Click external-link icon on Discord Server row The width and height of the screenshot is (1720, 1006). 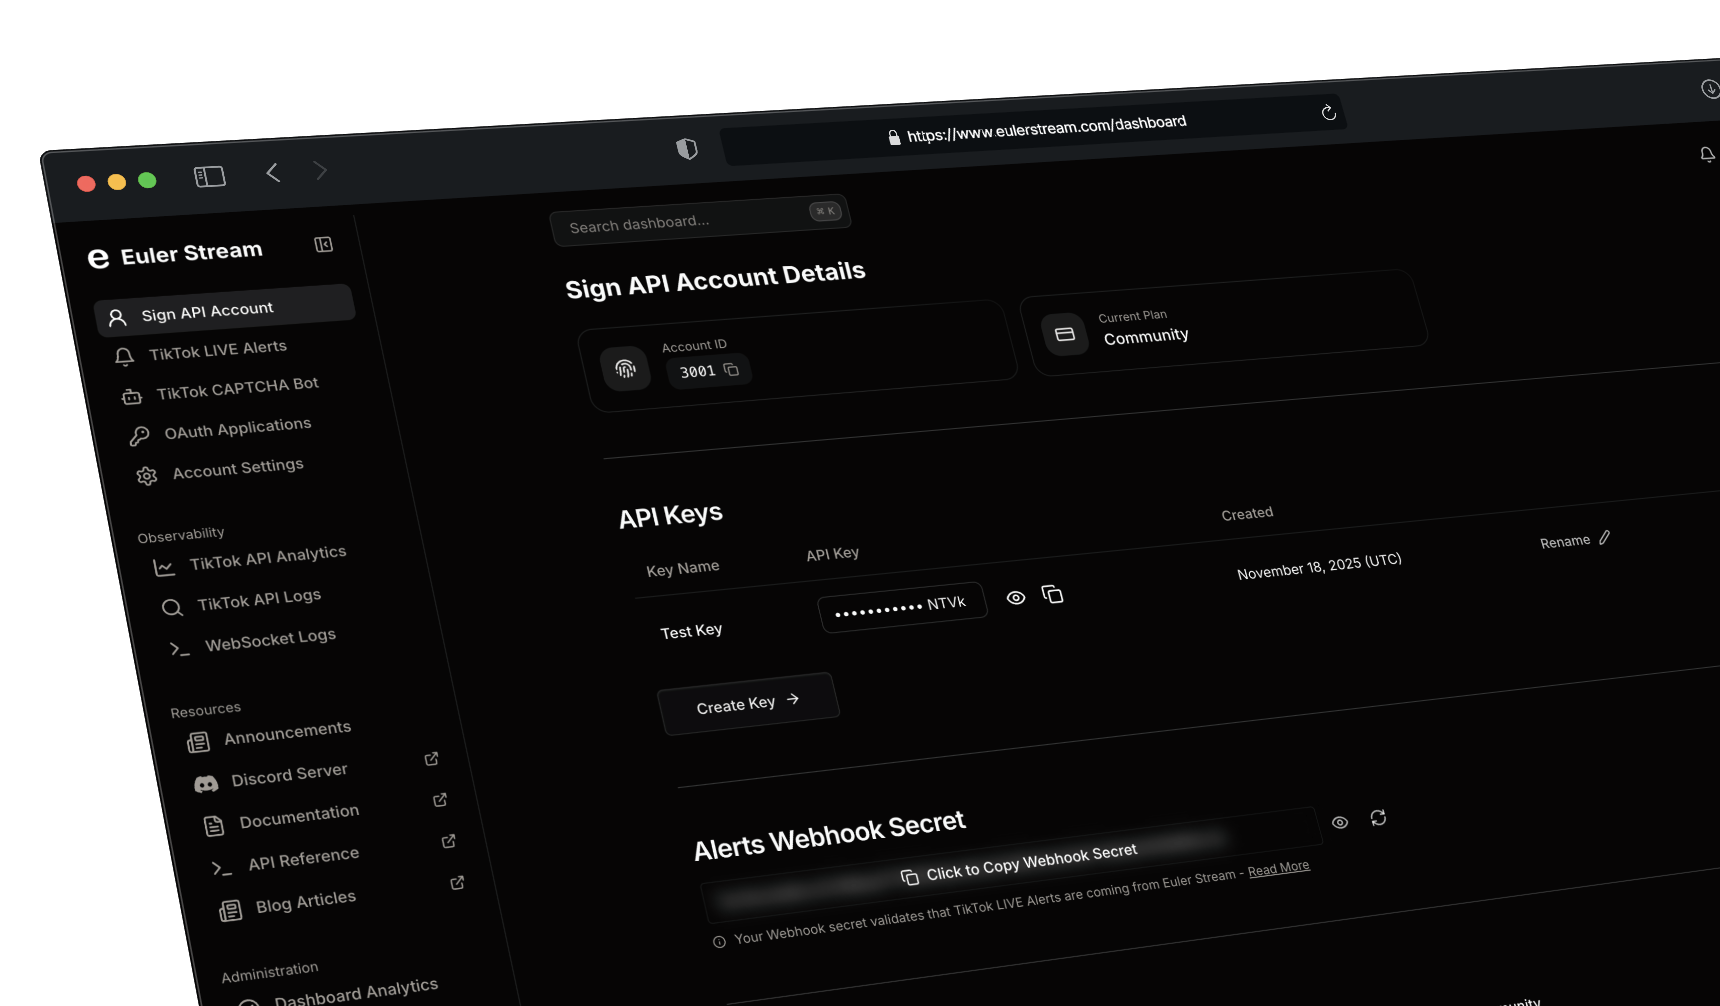point(432,759)
